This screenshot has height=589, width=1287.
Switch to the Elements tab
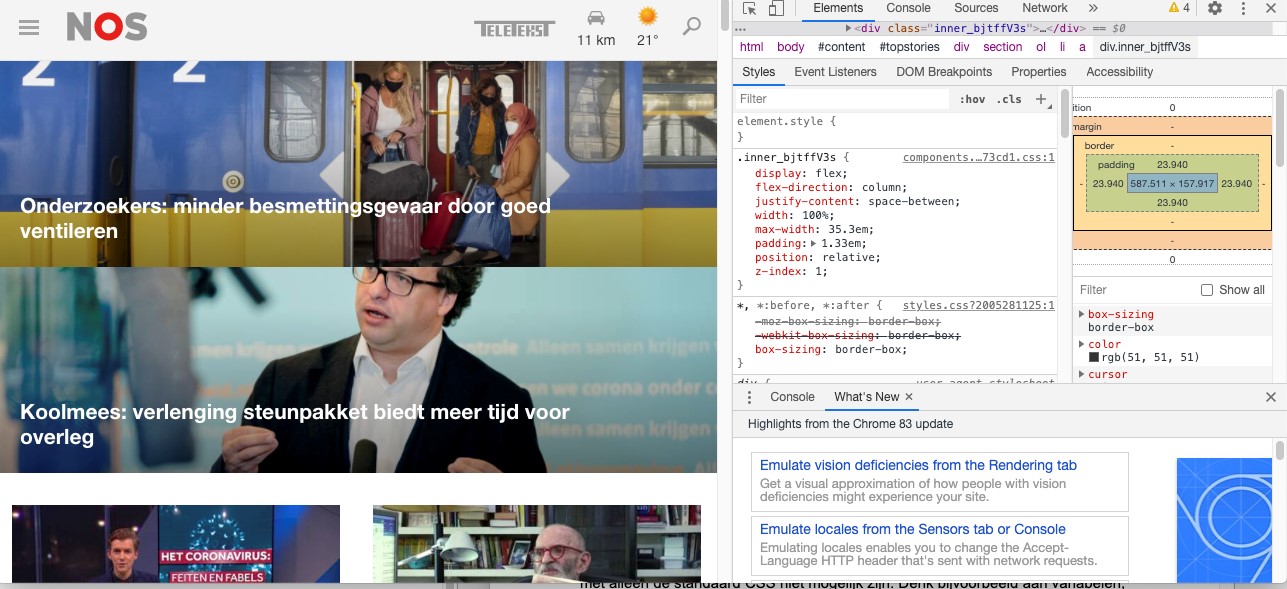838,8
